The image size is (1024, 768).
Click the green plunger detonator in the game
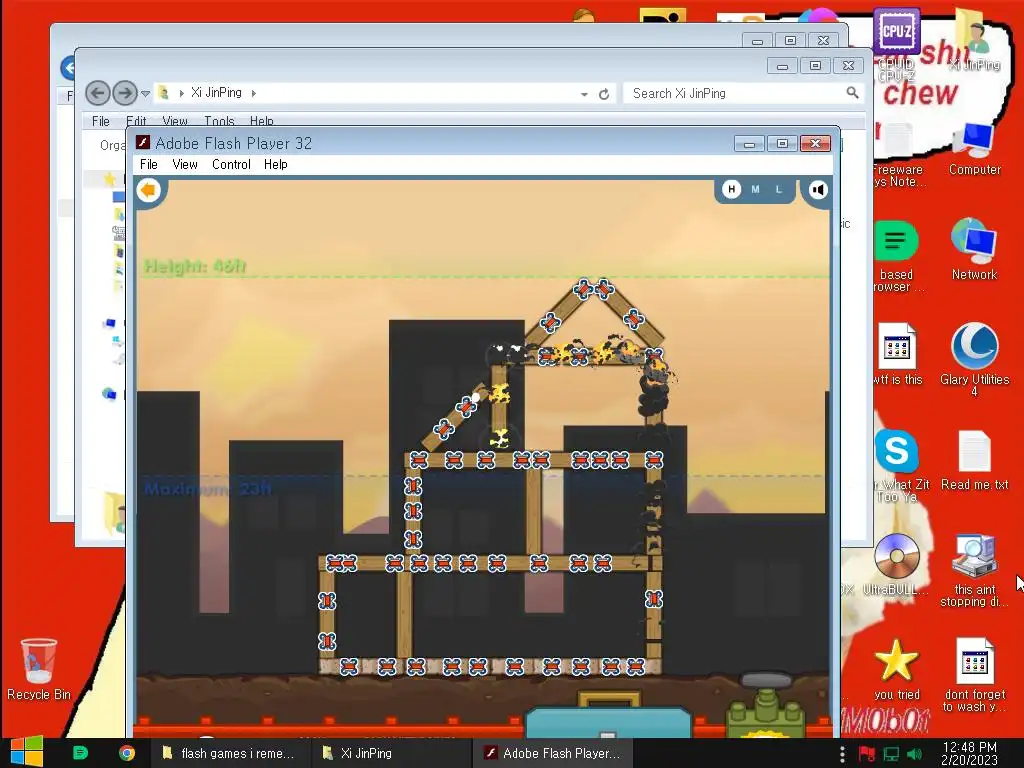765,705
